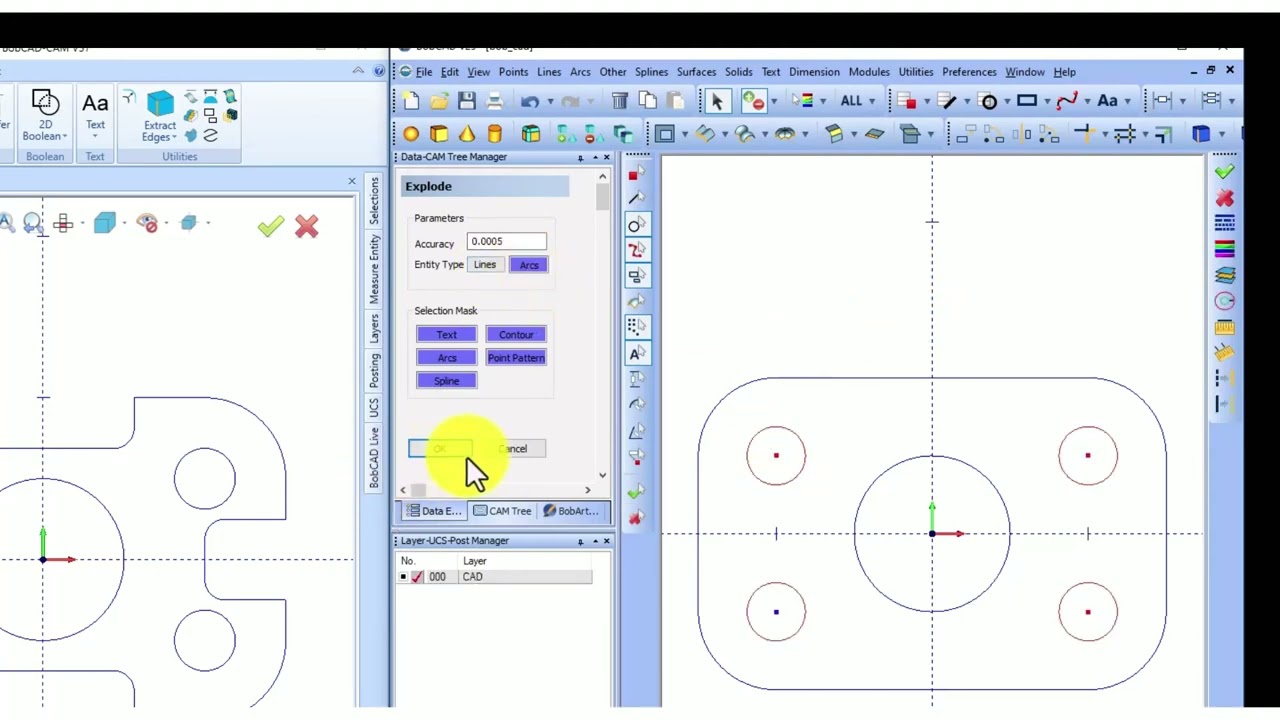This screenshot has height=720, width=1280.
Task: Click the Print icon
Action: click(495, 101)
